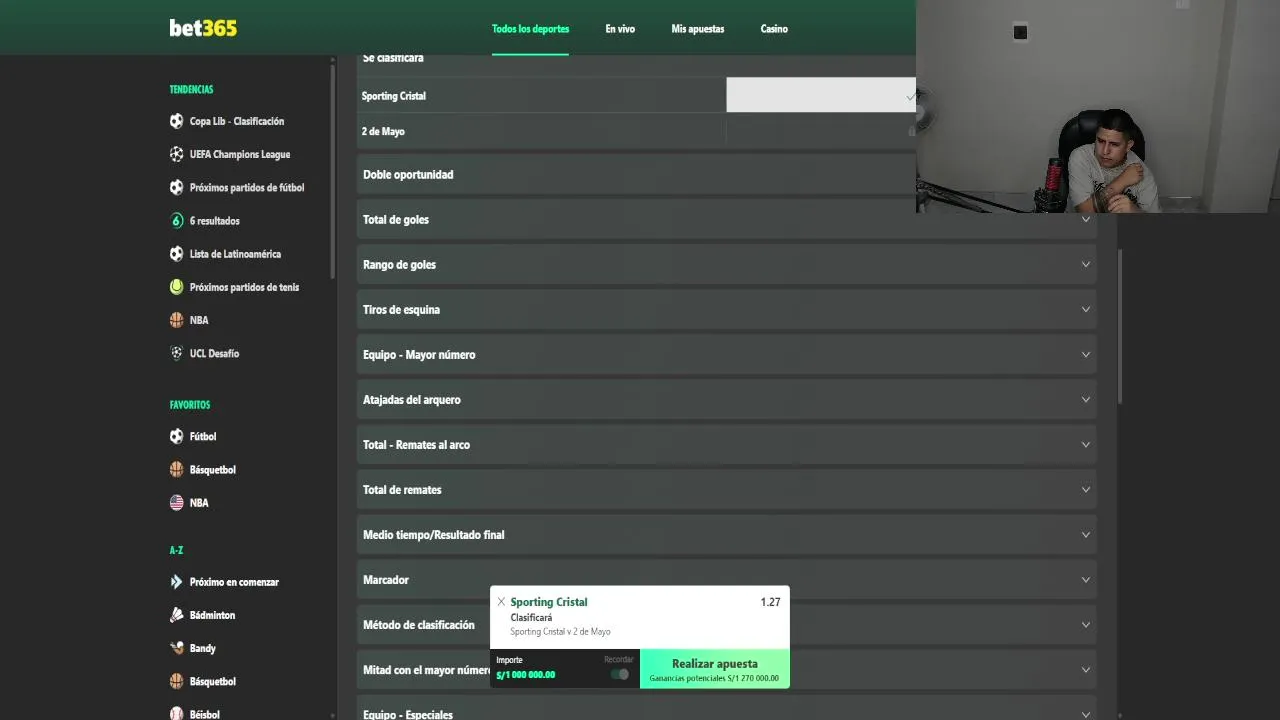Open Próximos partidos de tenis link

pyautogui.click(x=244, y=287)
